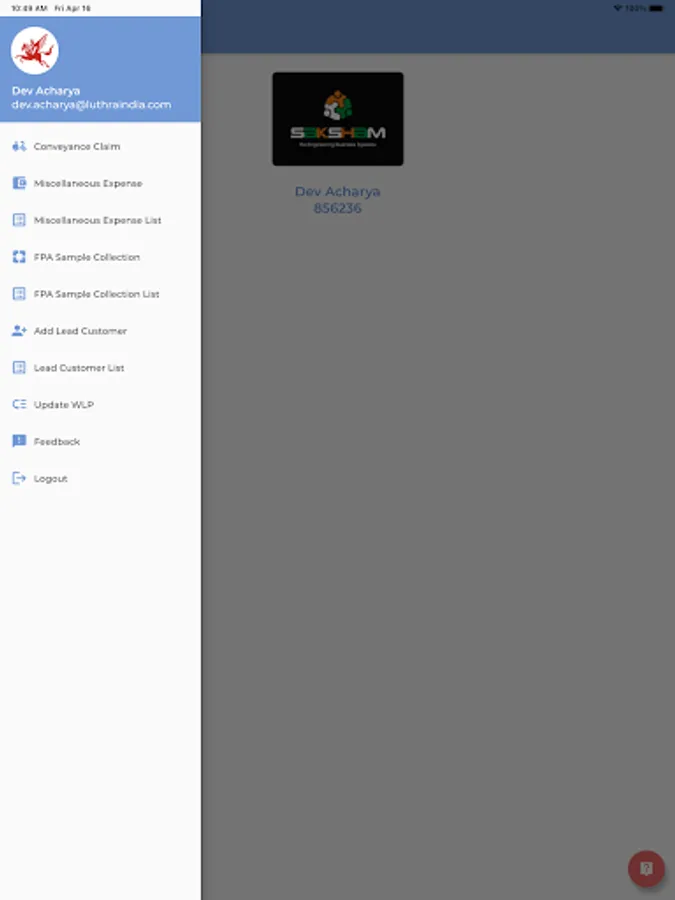The image size is (675, 900).
Task: Click the Conveyance Claim icon
Action: pos(19,146)
